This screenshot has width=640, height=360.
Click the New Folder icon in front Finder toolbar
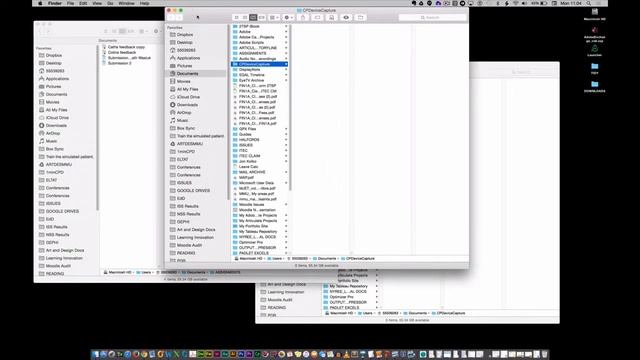point(360,18)
